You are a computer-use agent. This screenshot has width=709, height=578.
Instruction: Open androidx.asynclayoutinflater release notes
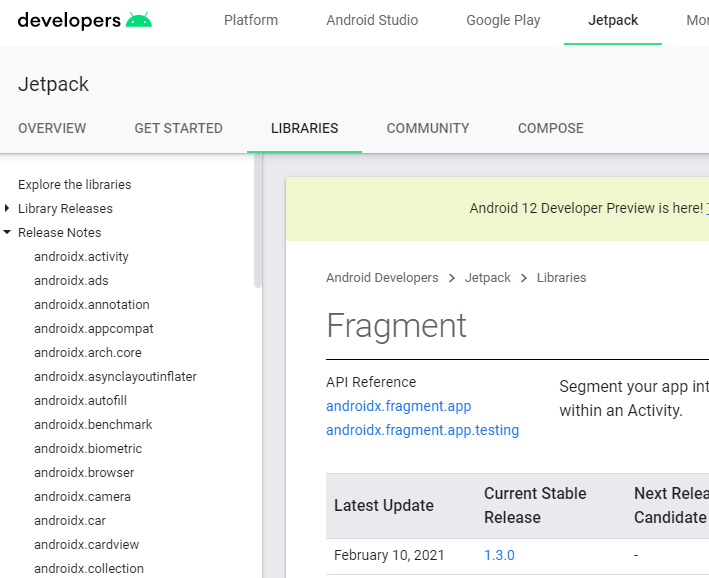pos(115,376)
